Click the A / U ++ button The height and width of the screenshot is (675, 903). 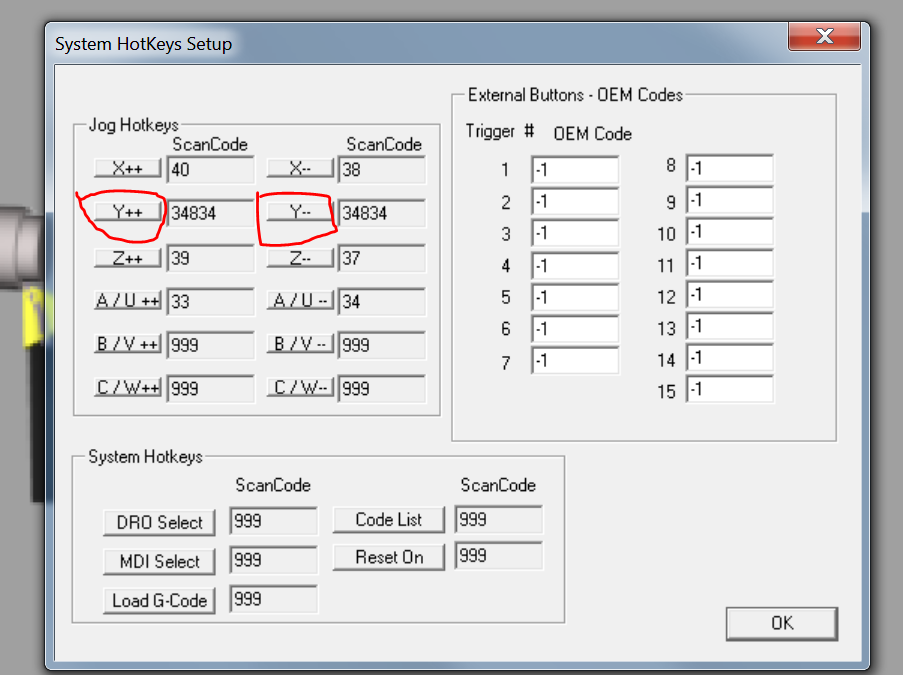click(128, 301)
